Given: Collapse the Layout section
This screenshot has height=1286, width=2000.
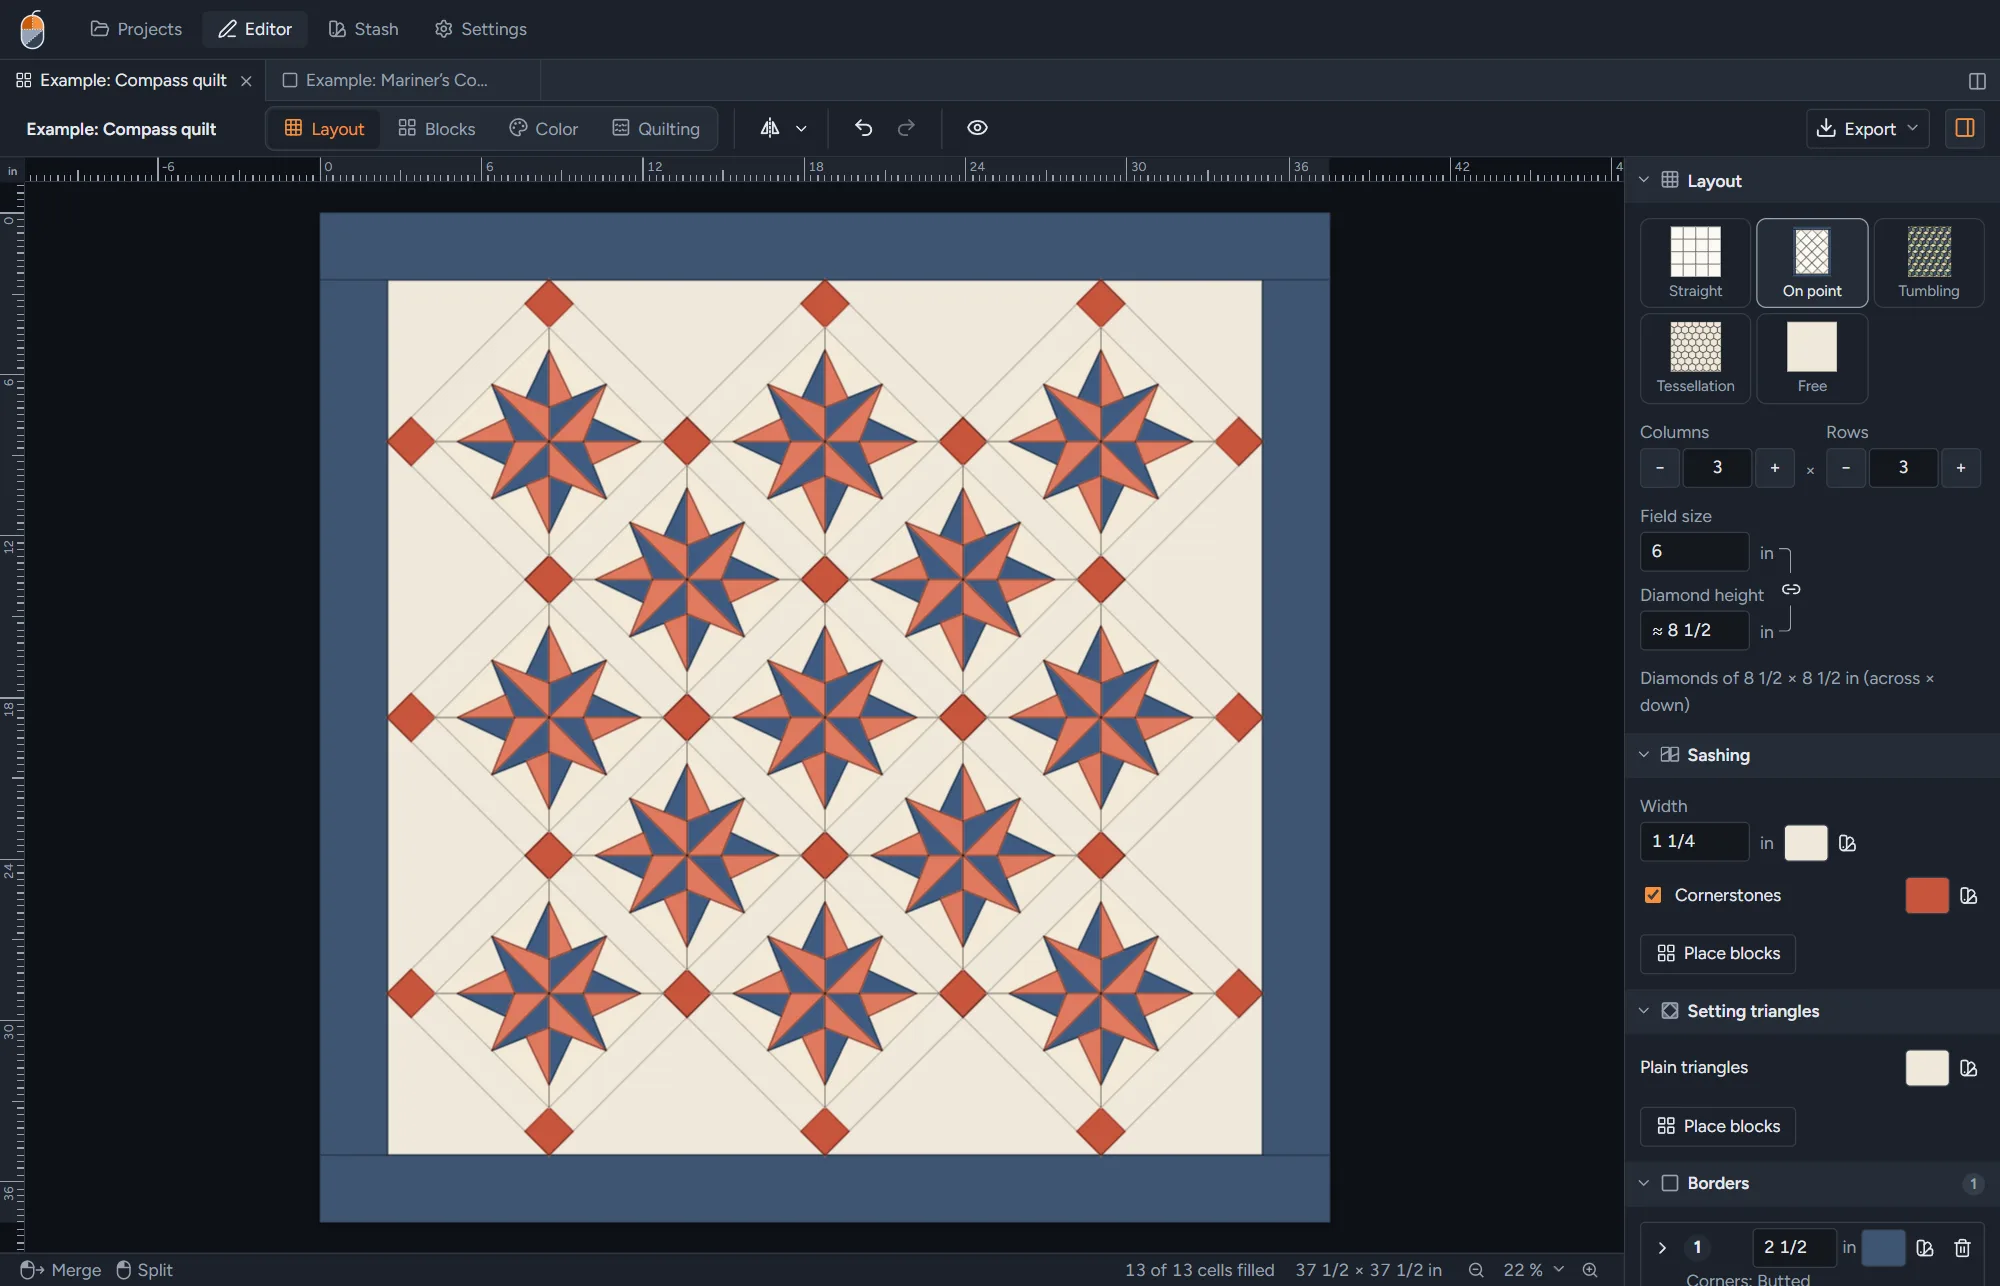Looking at the screenshot, I should coord(1644,181).
